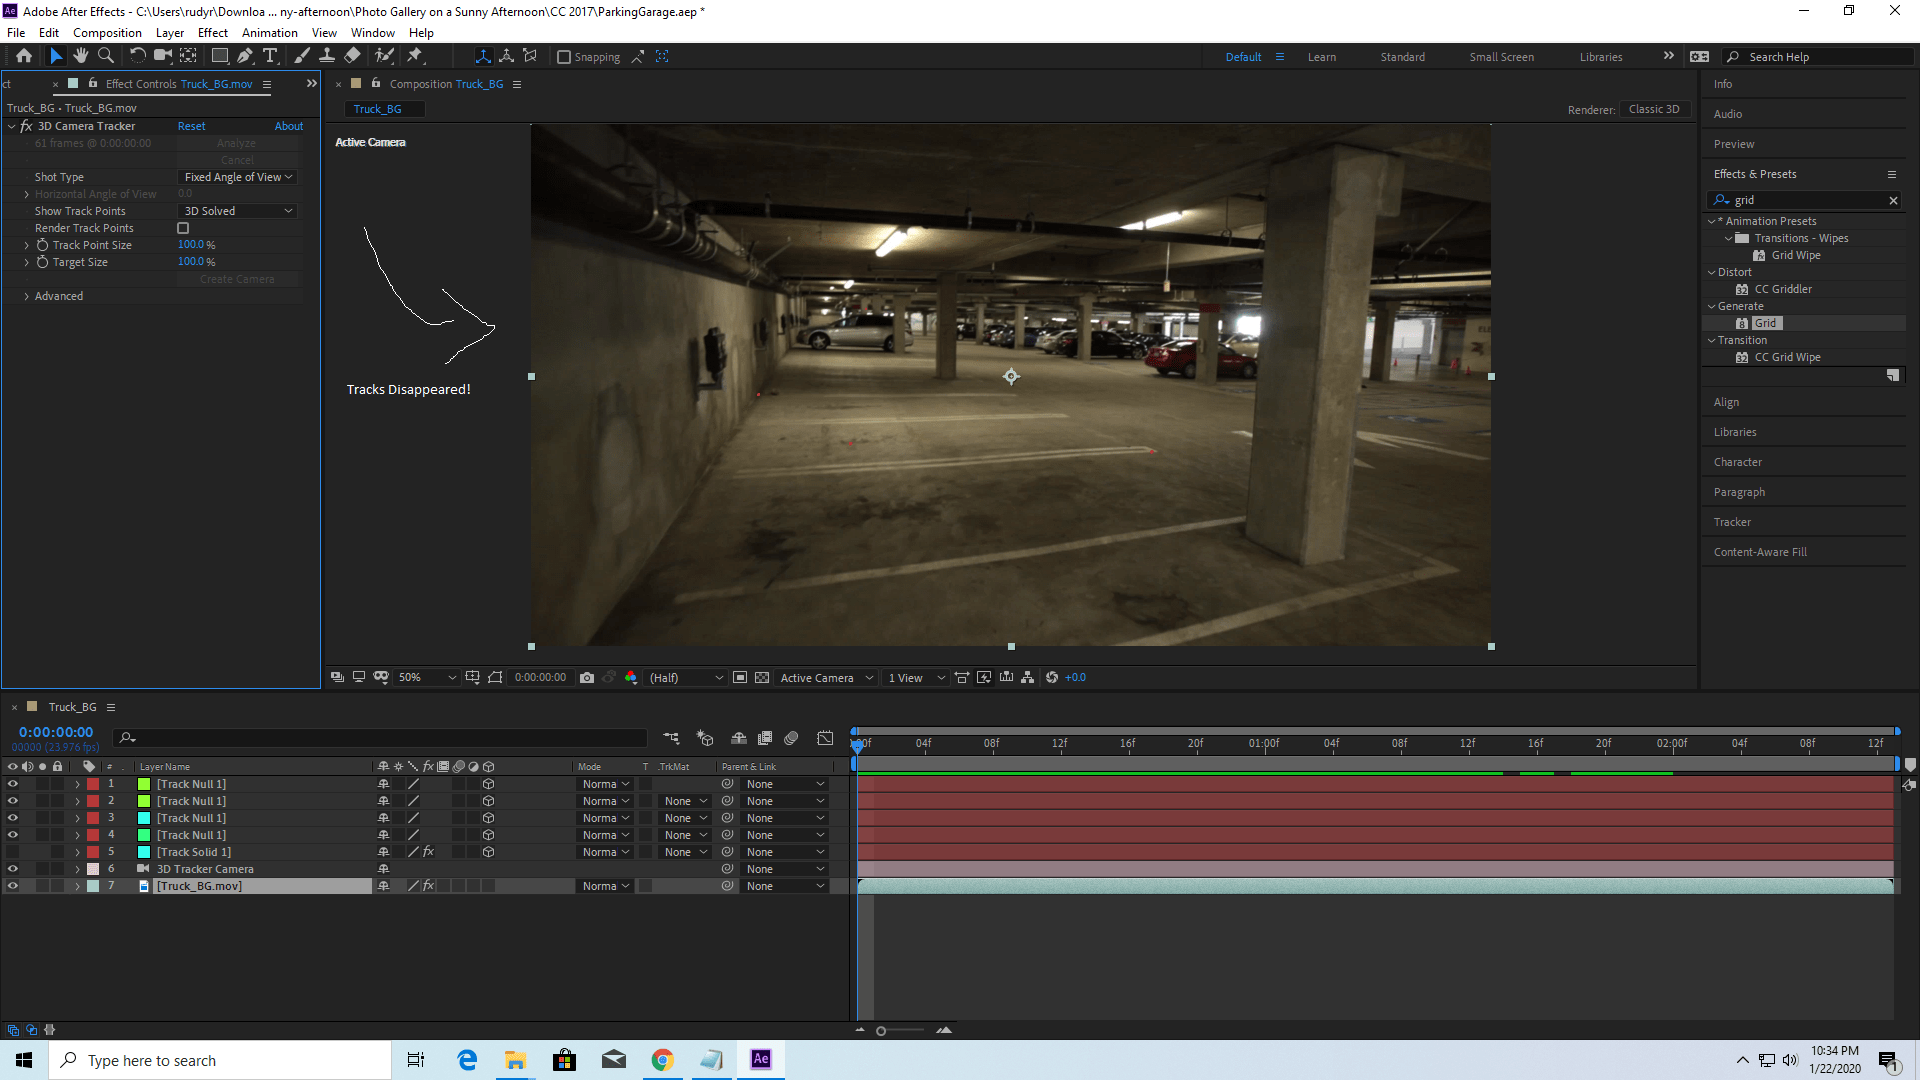Viewport: 1920px width, 1080px height.
Task: Select the Zoom tool in toolbar
Action: click(x=106, y=56)
